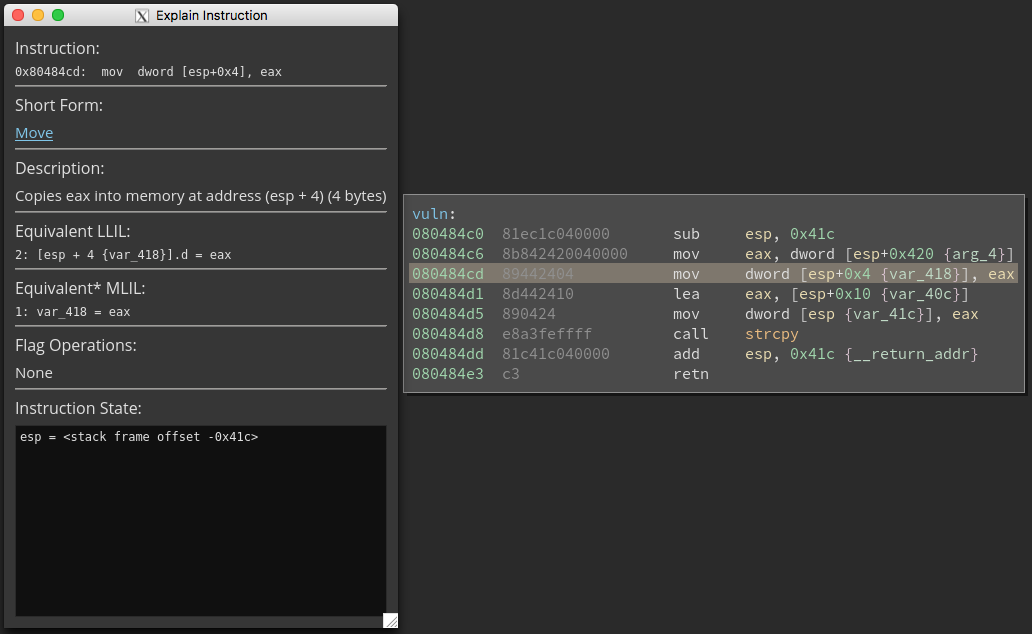1032x634 pixels.
Task: Click the Flag Operations value None
Action: pos(34,373)
